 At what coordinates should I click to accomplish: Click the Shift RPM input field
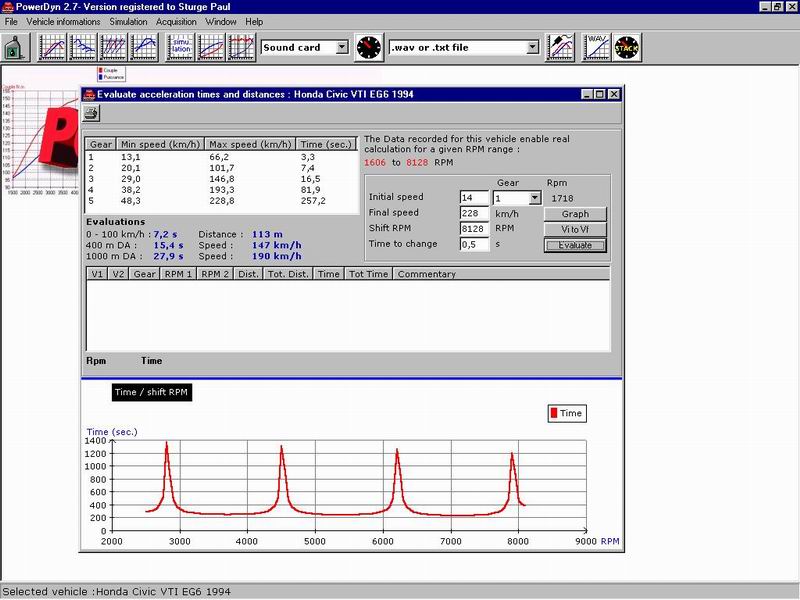pos(474,229)
